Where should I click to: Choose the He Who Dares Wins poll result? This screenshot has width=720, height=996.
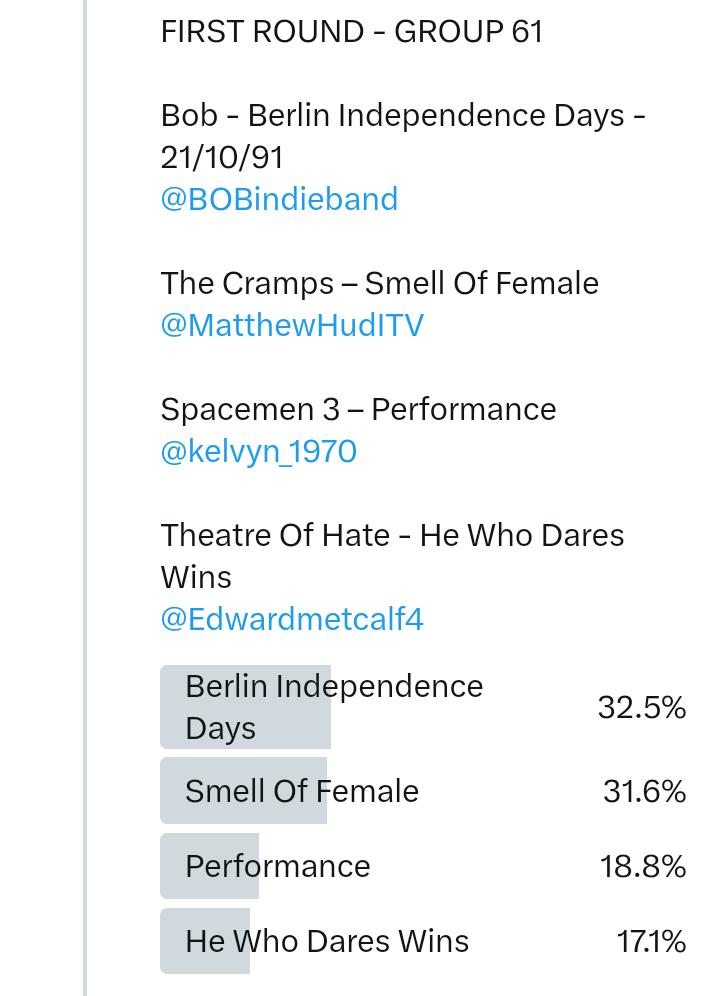[327, 941]
